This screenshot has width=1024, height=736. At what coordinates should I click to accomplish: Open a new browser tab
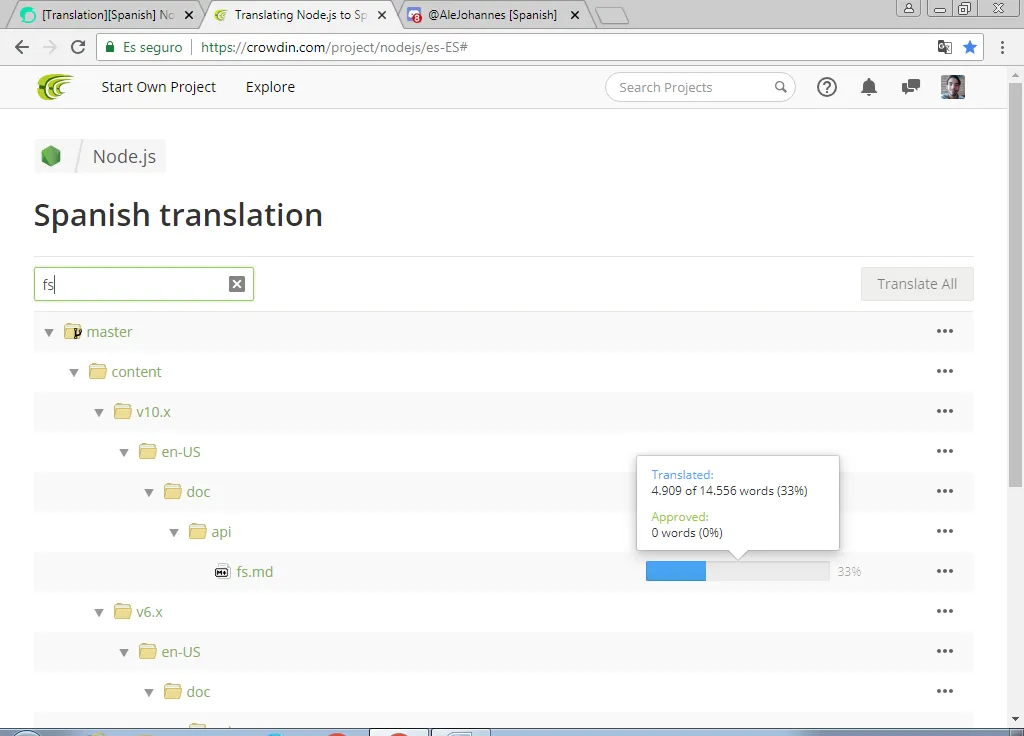coord(612,15)
